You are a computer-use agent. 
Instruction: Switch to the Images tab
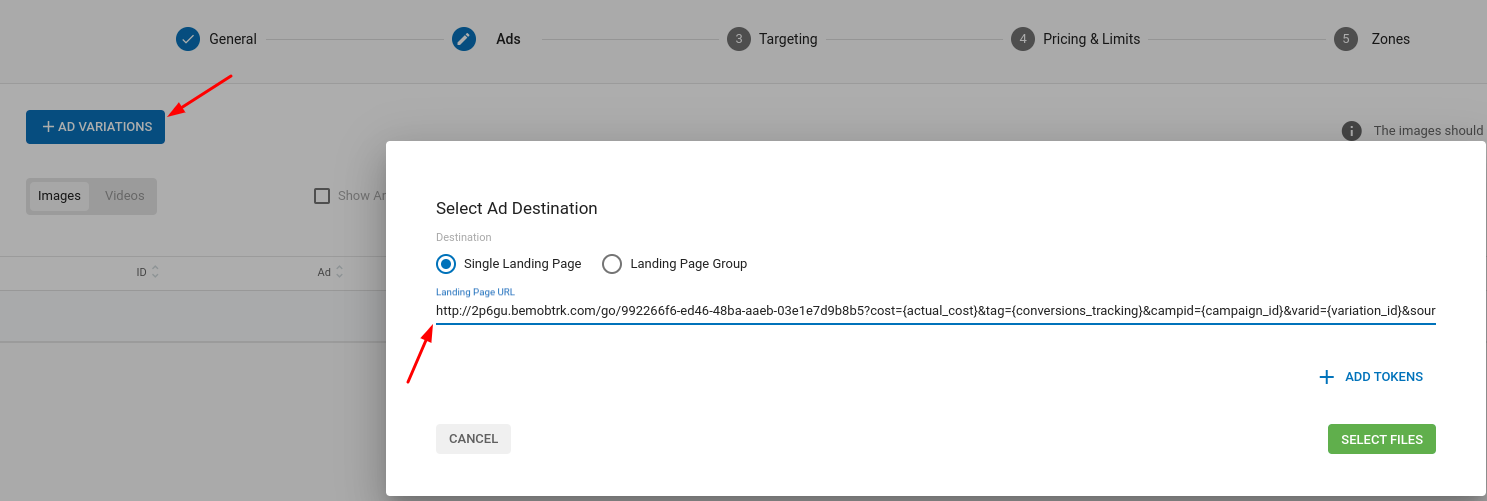click(59, 196)
